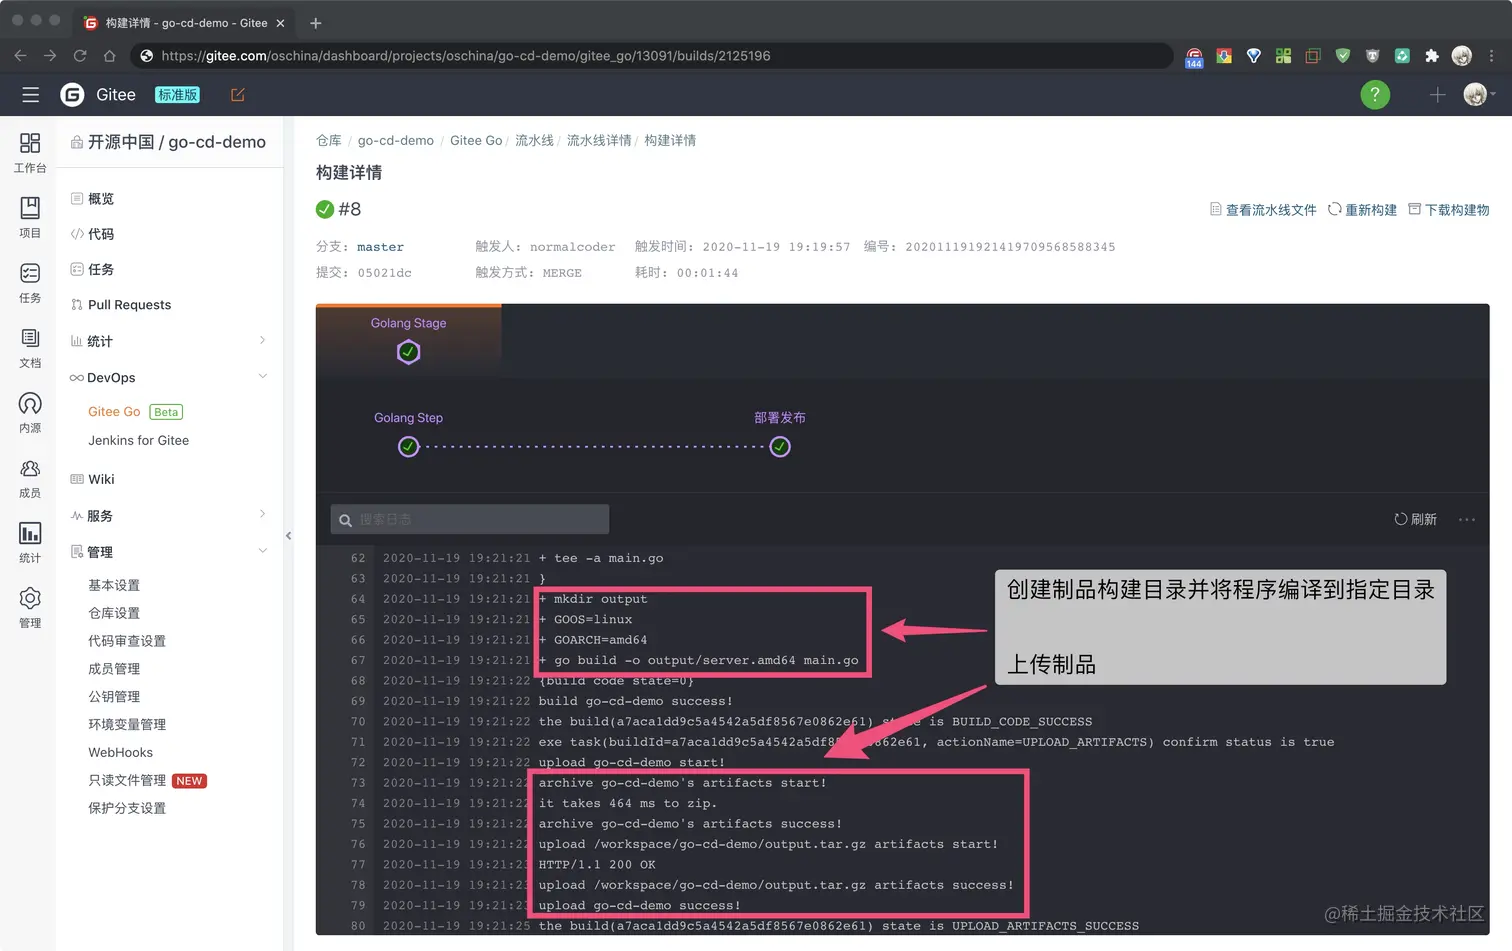Click the master branch value
Screen dimensions: 1512x951
point(380,247)
